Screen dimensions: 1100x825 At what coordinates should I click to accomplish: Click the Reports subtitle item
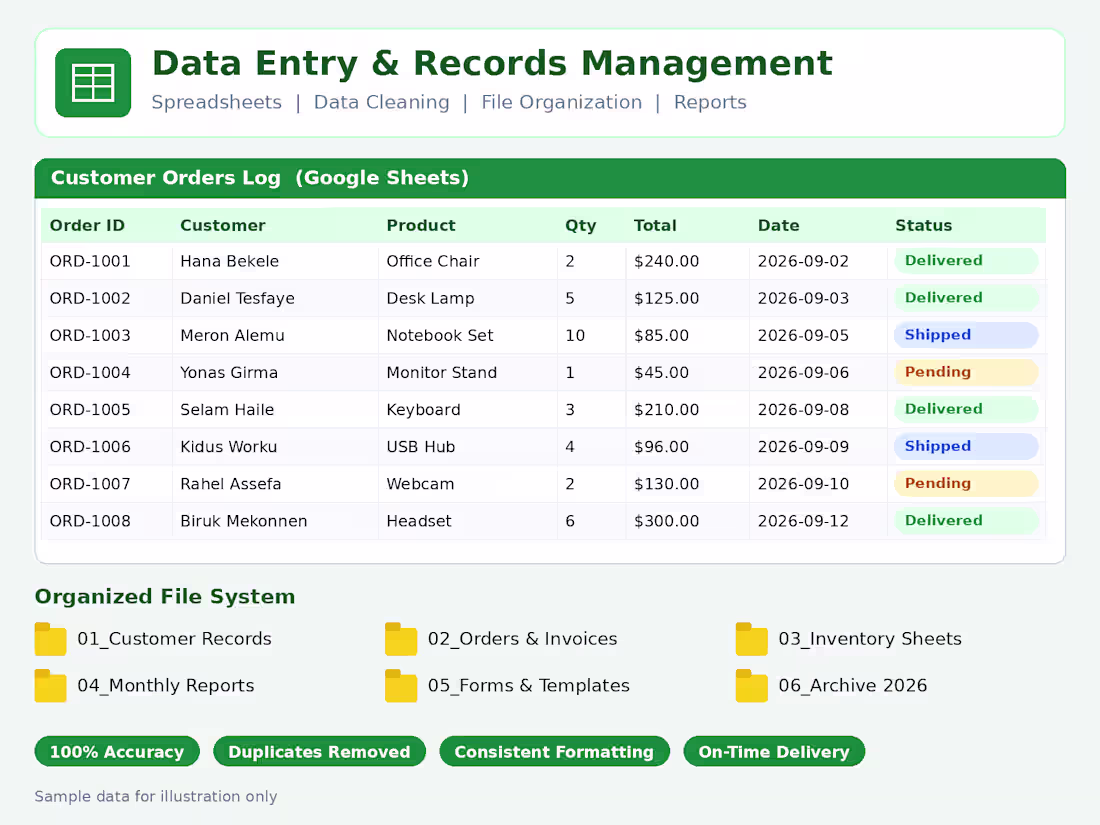(710, 102)
